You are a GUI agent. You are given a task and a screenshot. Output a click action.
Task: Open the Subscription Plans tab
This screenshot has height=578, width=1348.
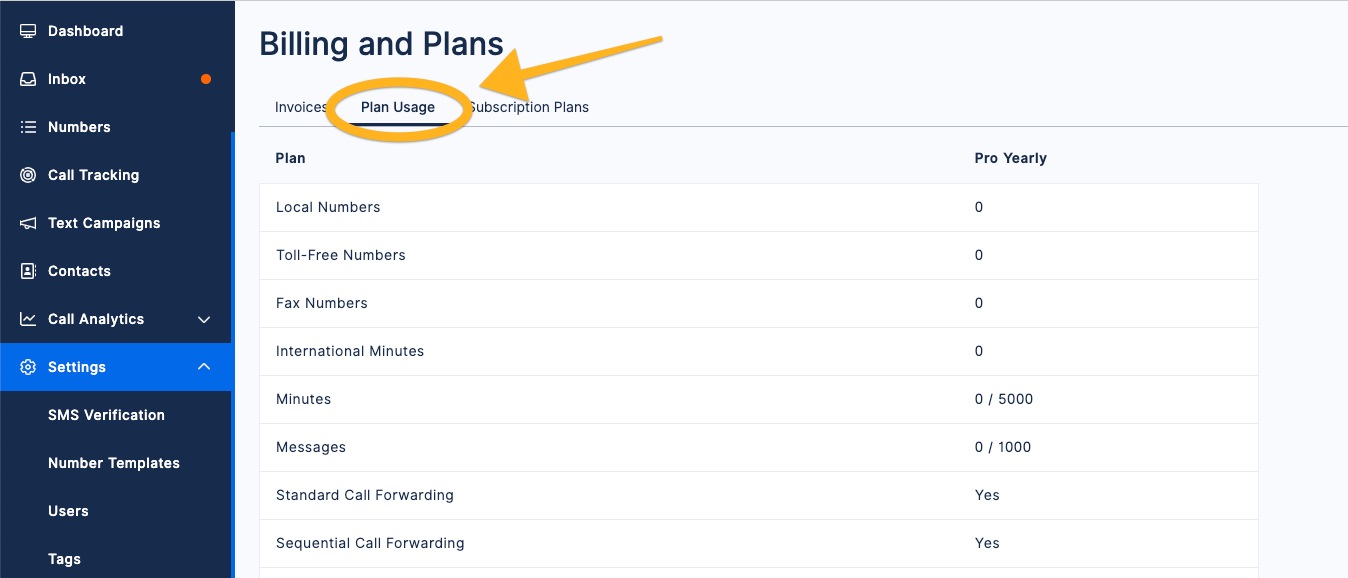click(x=528, y=107)
